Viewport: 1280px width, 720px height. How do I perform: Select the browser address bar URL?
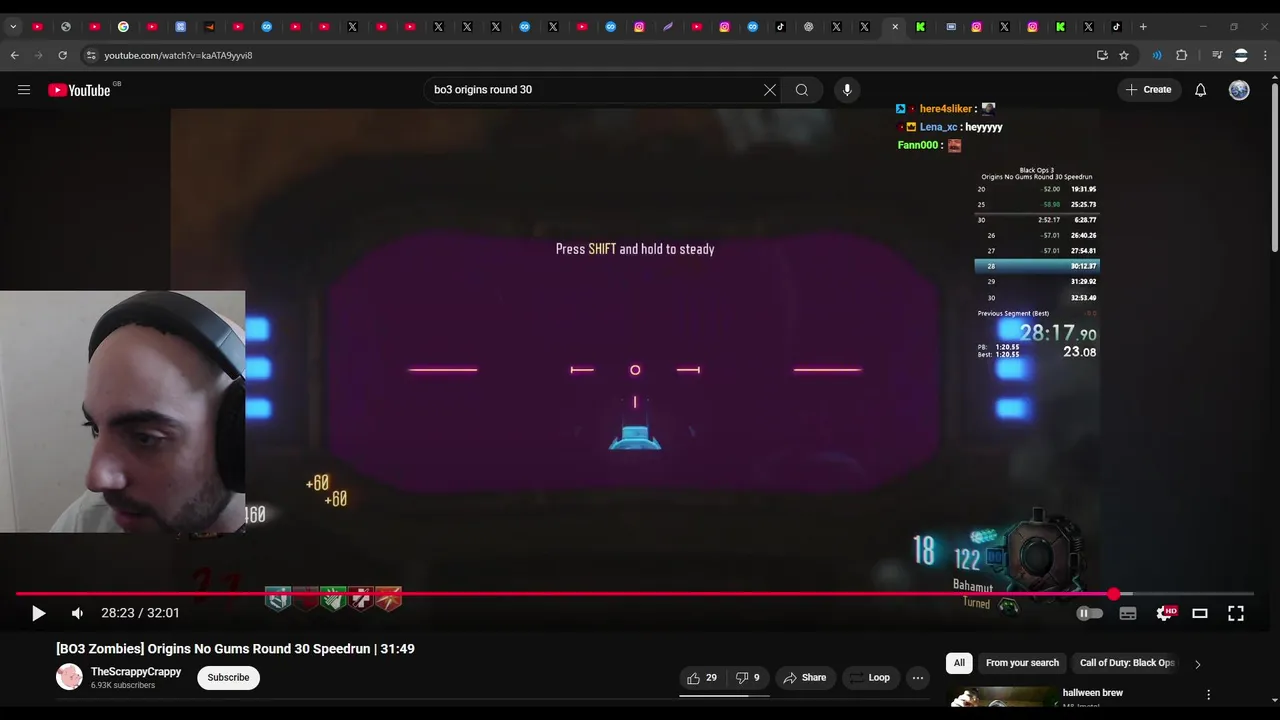click(x=178, y=55)
